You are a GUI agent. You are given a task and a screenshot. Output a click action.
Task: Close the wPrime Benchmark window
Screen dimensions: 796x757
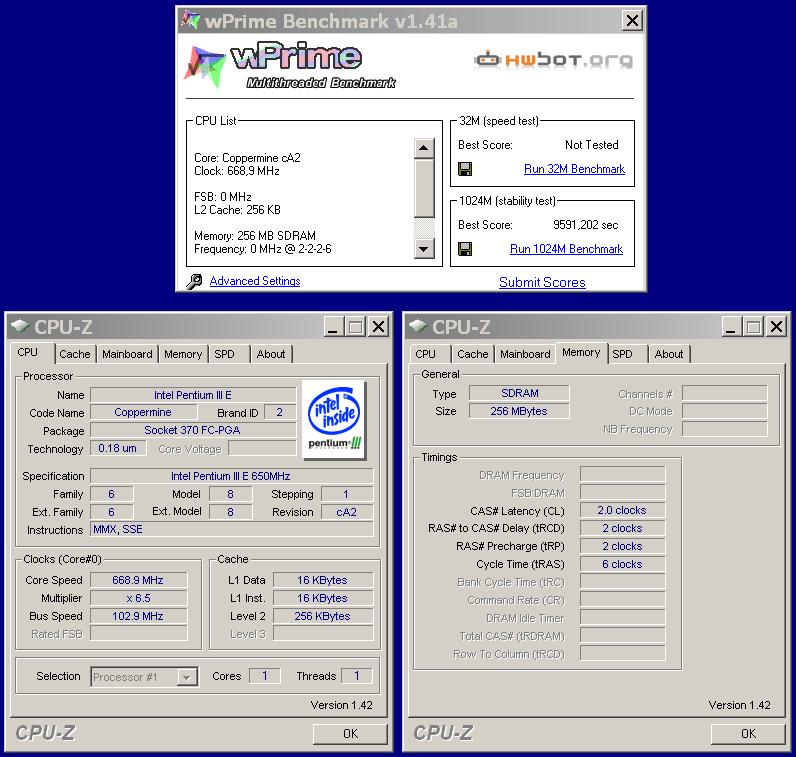(x=632, y=20)
